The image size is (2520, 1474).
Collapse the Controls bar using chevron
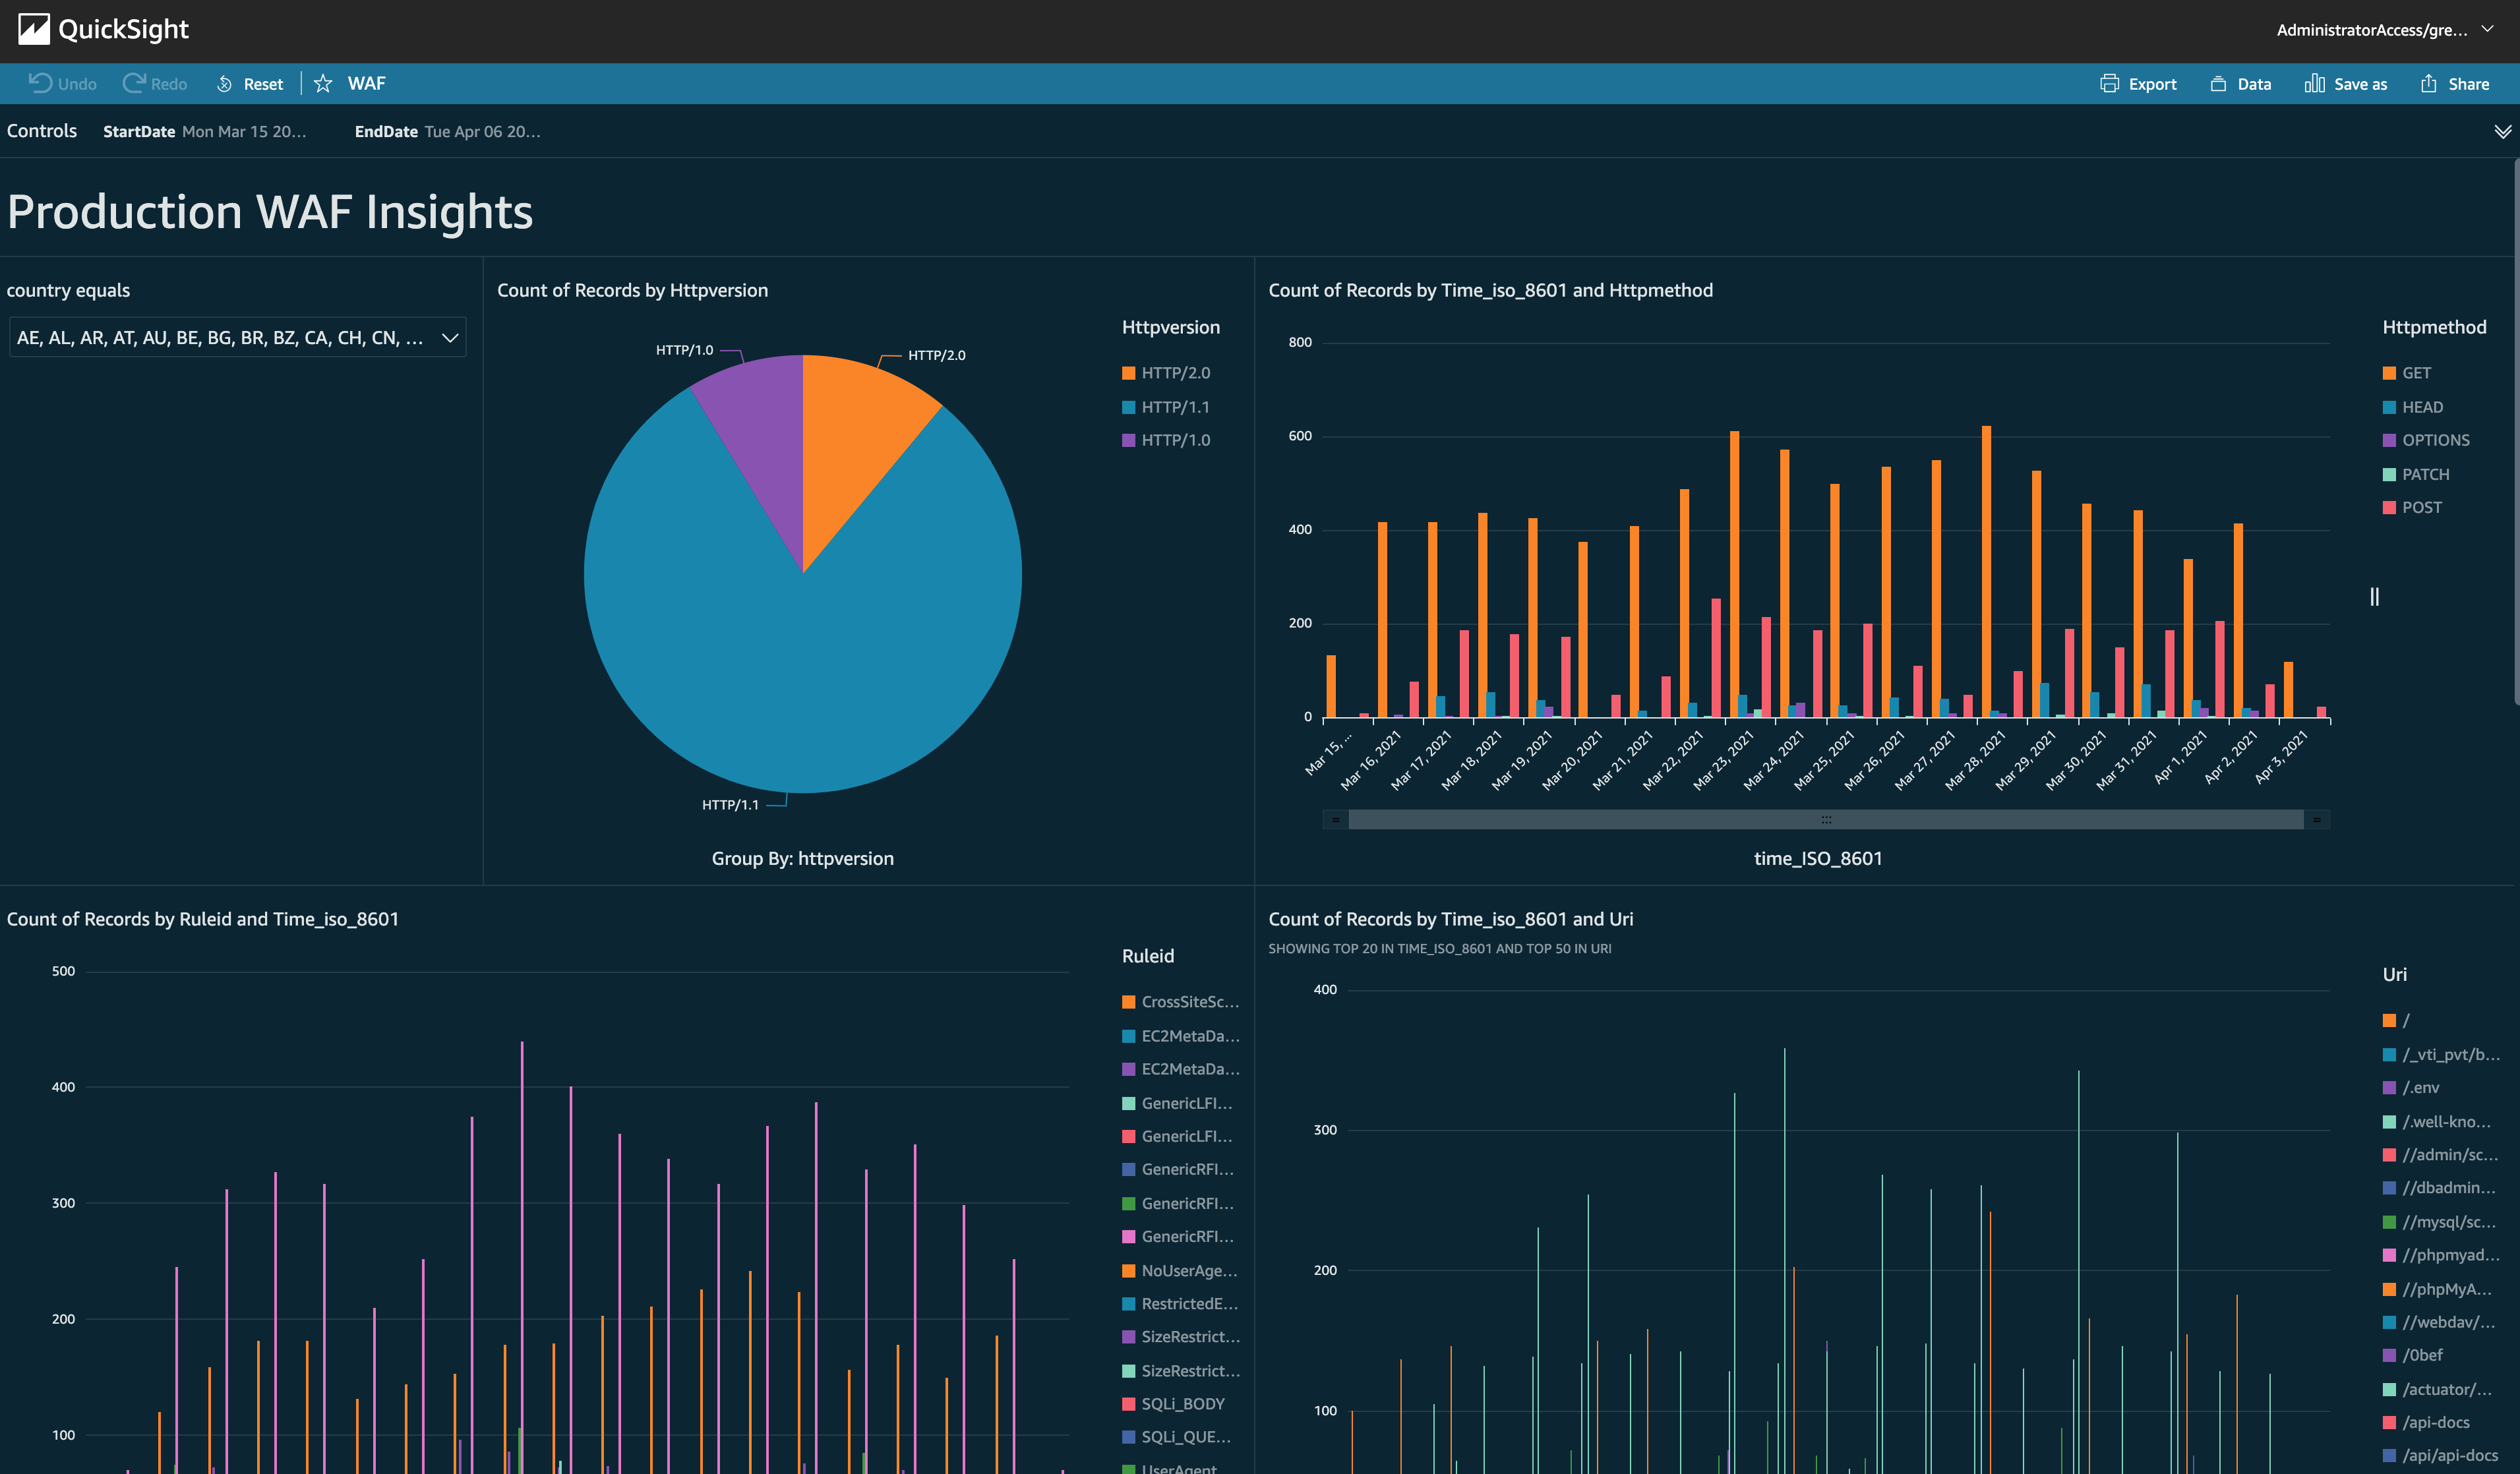(x=2502, y=132)
